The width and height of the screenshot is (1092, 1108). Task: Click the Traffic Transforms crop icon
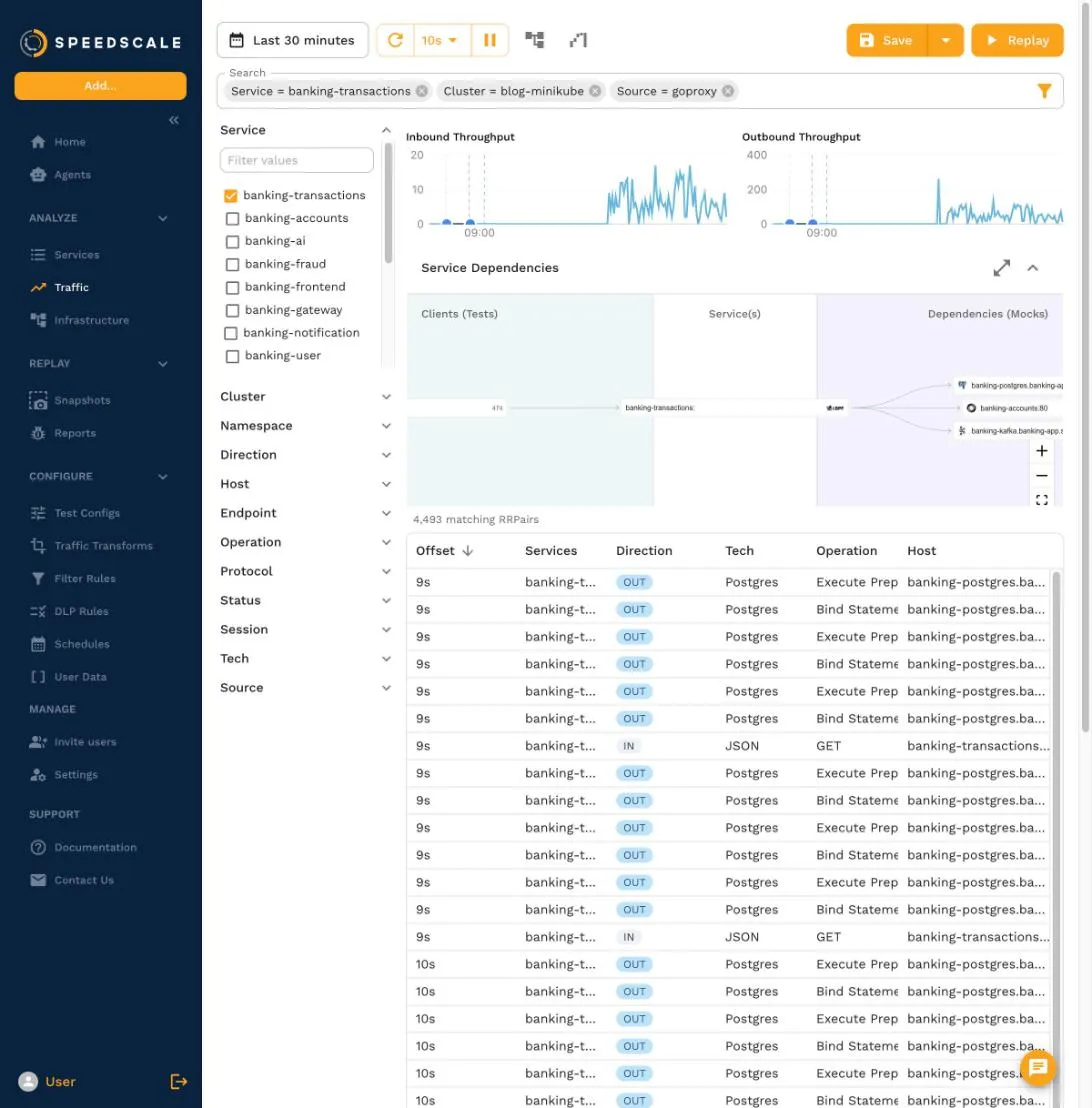tap(38, 546)
